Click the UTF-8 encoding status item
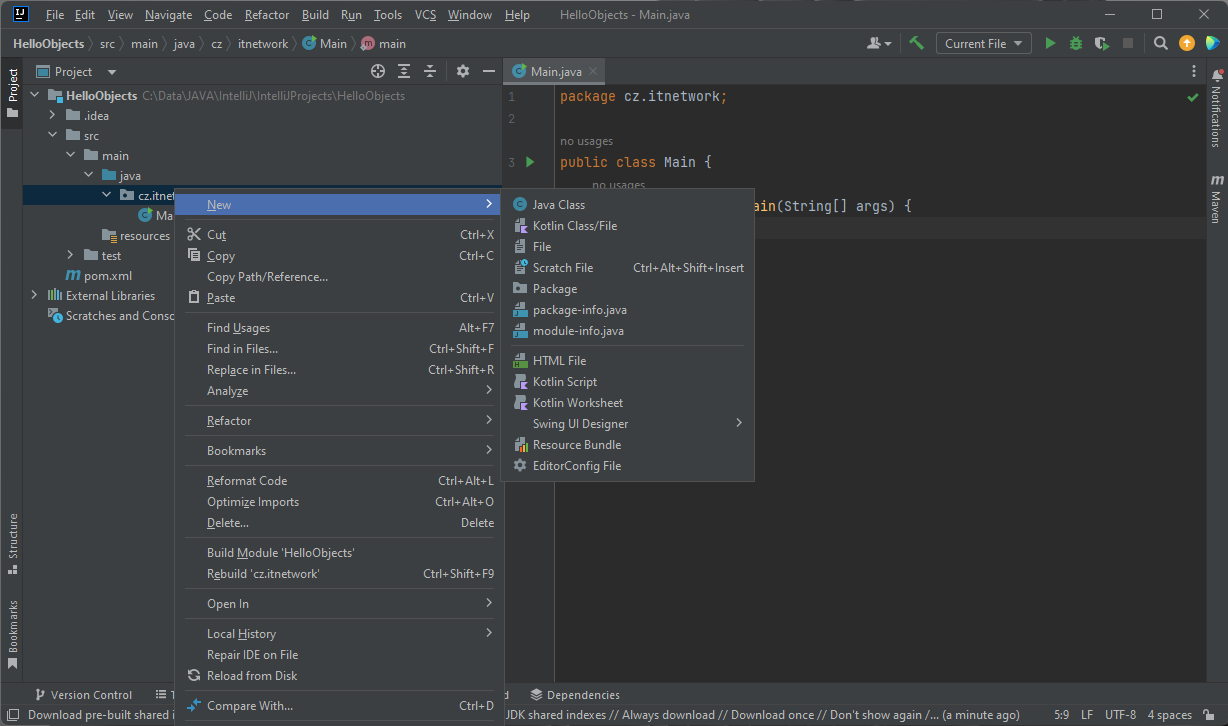1228x726 pixels. point(1119,715)
